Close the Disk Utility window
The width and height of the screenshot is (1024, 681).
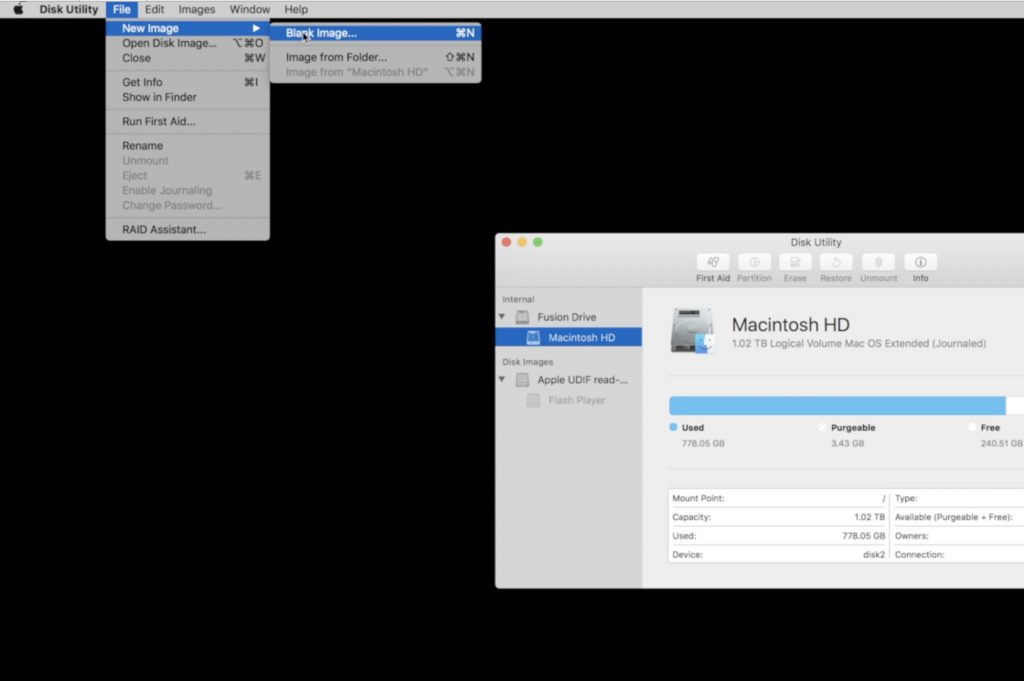[506, 242]
